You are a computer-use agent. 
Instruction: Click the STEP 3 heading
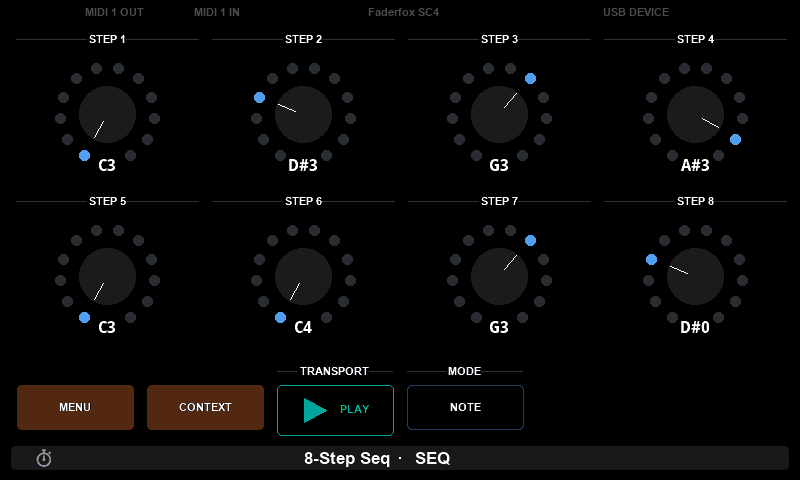[499, 39]
